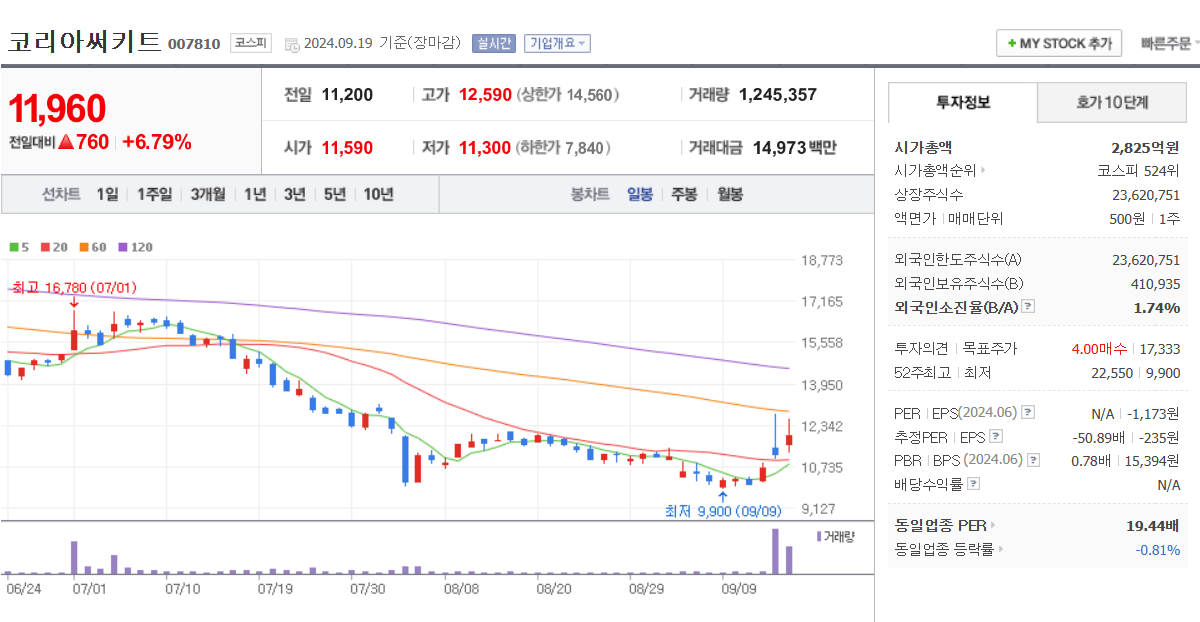Expand the 기업개요 dropdown
Viewport: 1200px width, 622px height.
[557, 43]
